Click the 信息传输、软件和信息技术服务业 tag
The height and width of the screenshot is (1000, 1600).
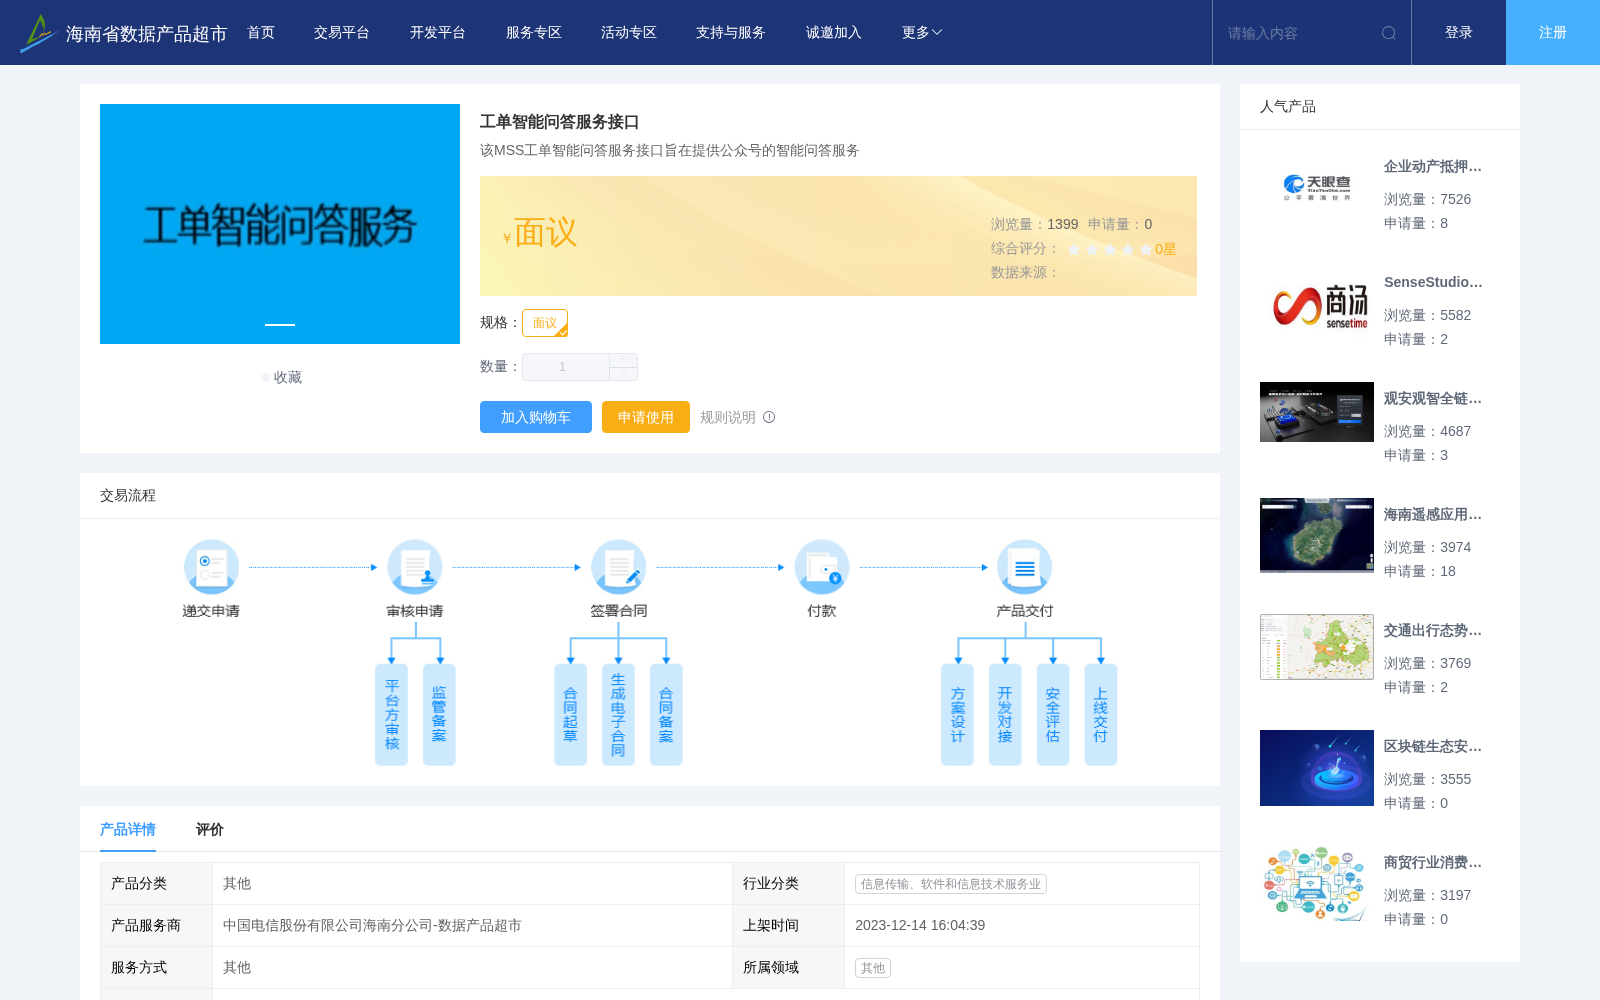point(951,884)
